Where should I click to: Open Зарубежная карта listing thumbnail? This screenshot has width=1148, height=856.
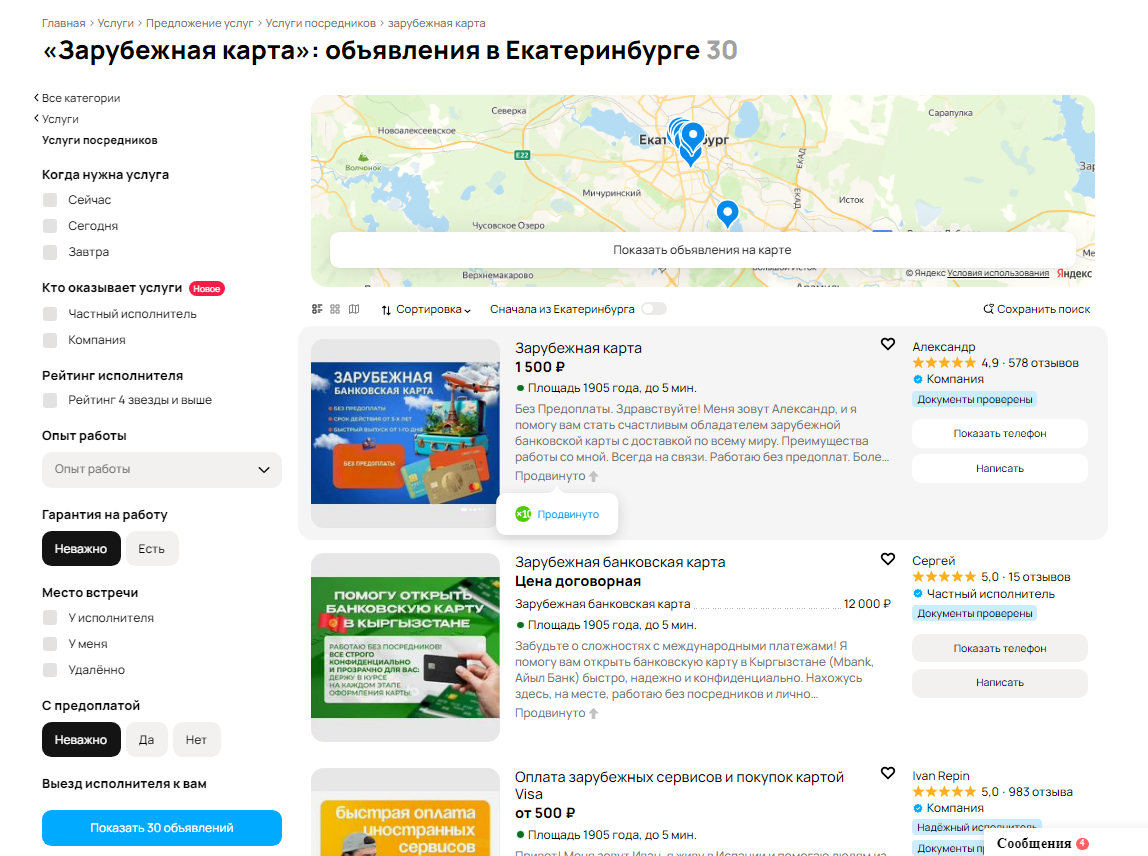coord(406,433)
